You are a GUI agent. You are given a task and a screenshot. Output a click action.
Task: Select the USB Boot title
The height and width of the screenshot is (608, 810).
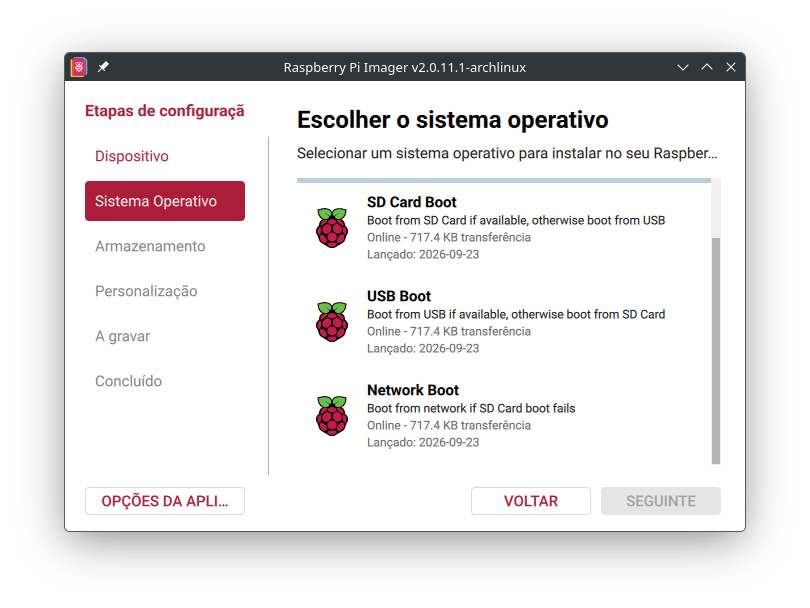399,296
